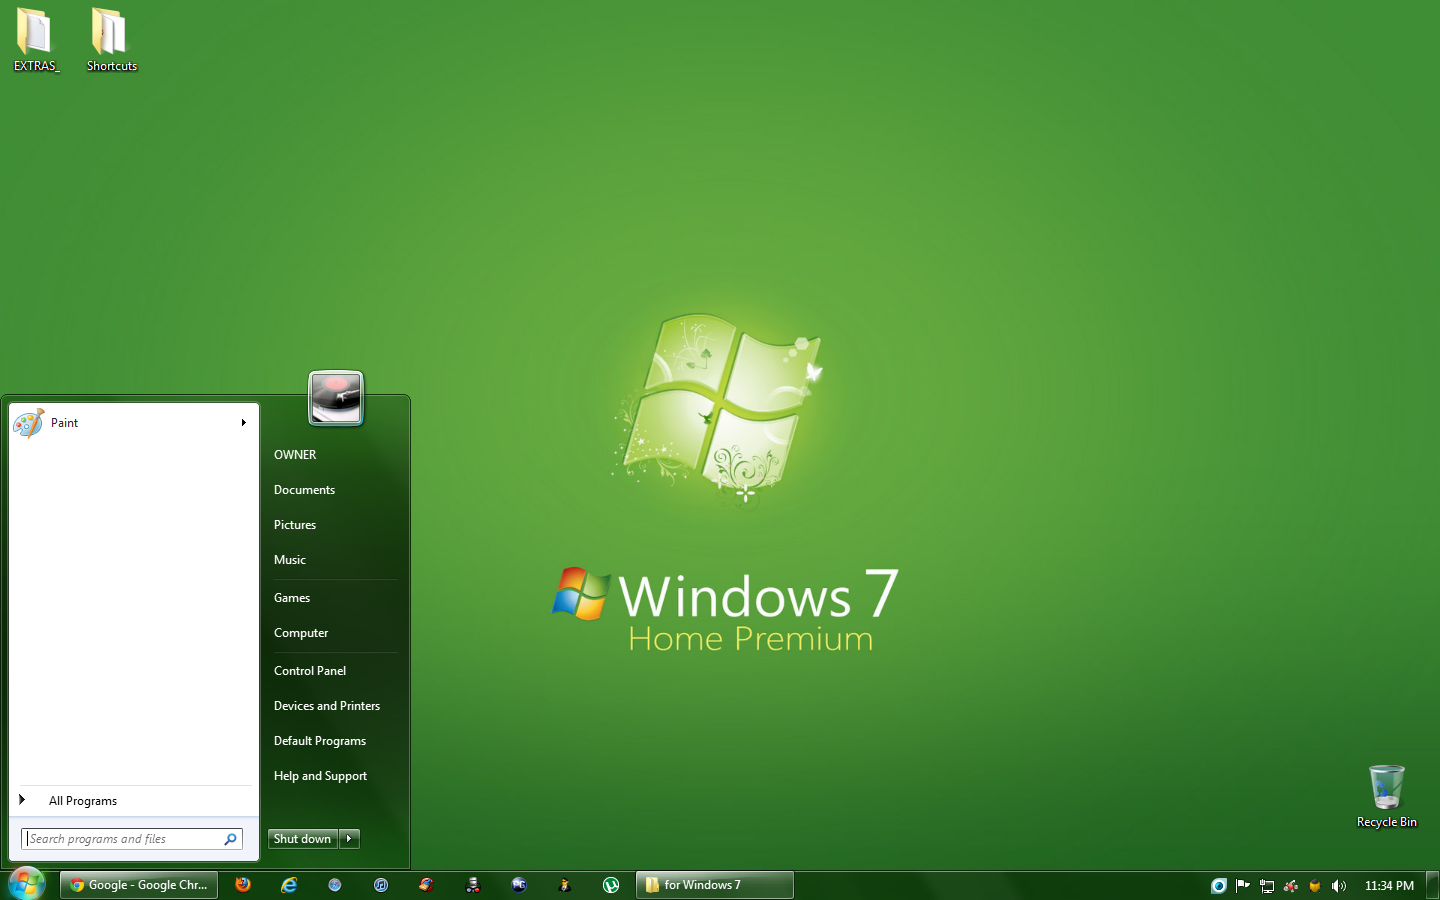1440x900 pixels.
Task: Open Default Programs from Start menu
Action: point(320,741)
